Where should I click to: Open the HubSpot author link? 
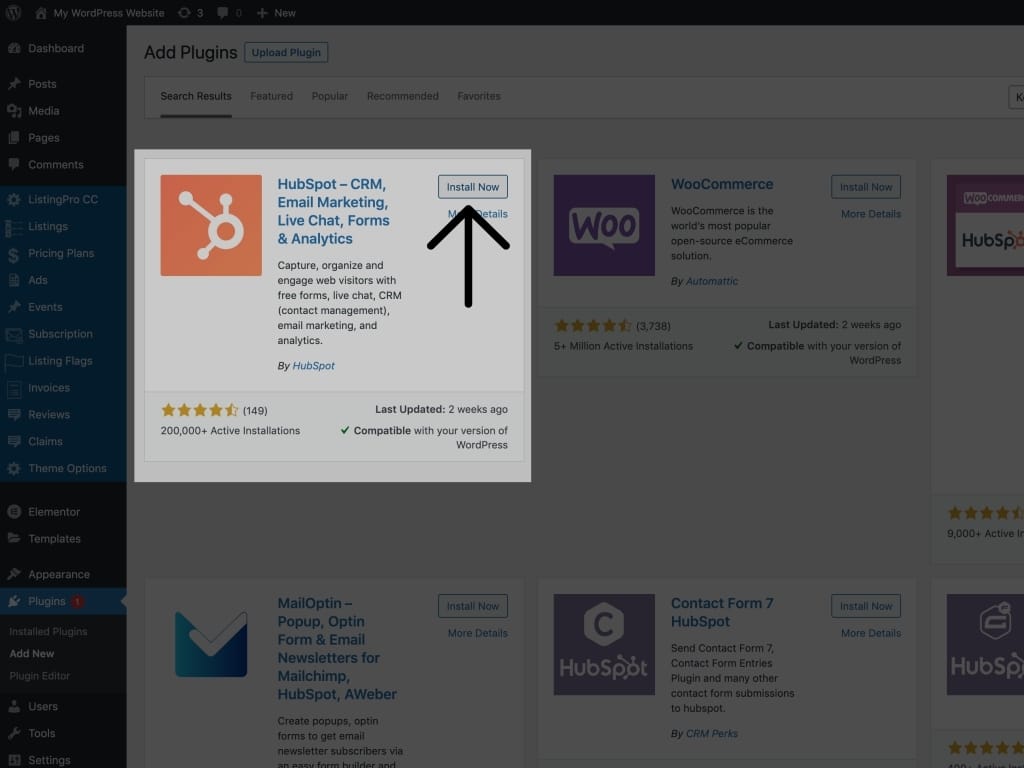pos(313,366)
